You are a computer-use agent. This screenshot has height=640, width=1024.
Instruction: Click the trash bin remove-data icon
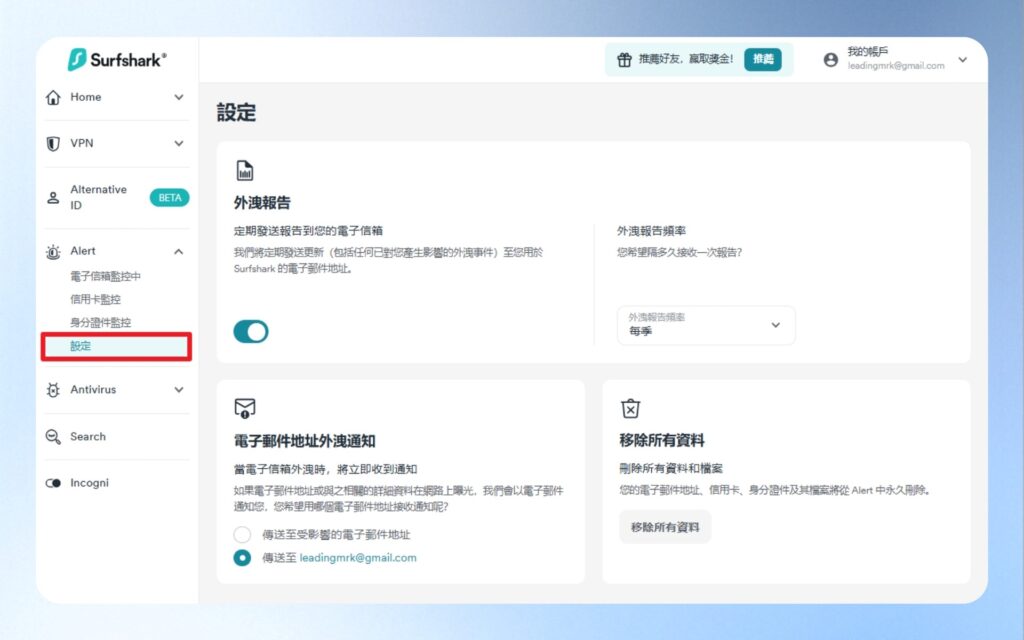point(630,408)
